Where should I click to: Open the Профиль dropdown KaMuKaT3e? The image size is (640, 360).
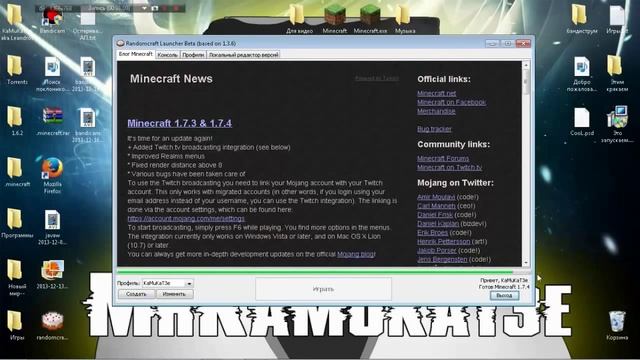(x=167, y=283)
